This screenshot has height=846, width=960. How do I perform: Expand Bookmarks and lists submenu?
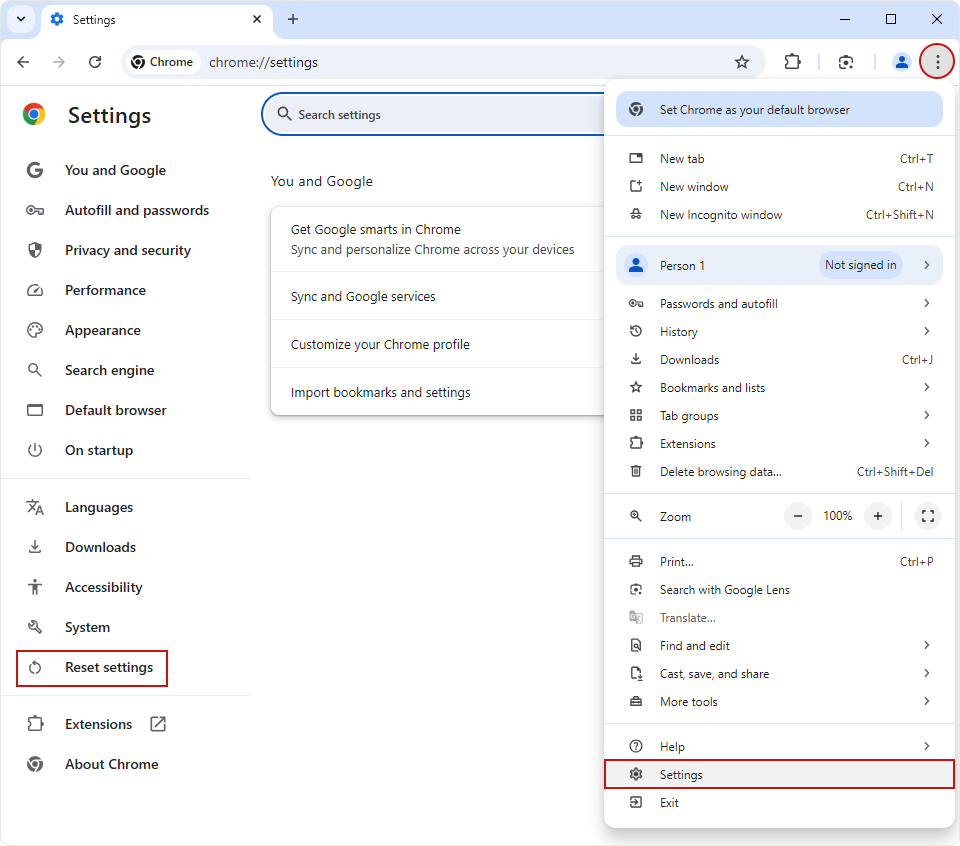(x=779, y=387)
